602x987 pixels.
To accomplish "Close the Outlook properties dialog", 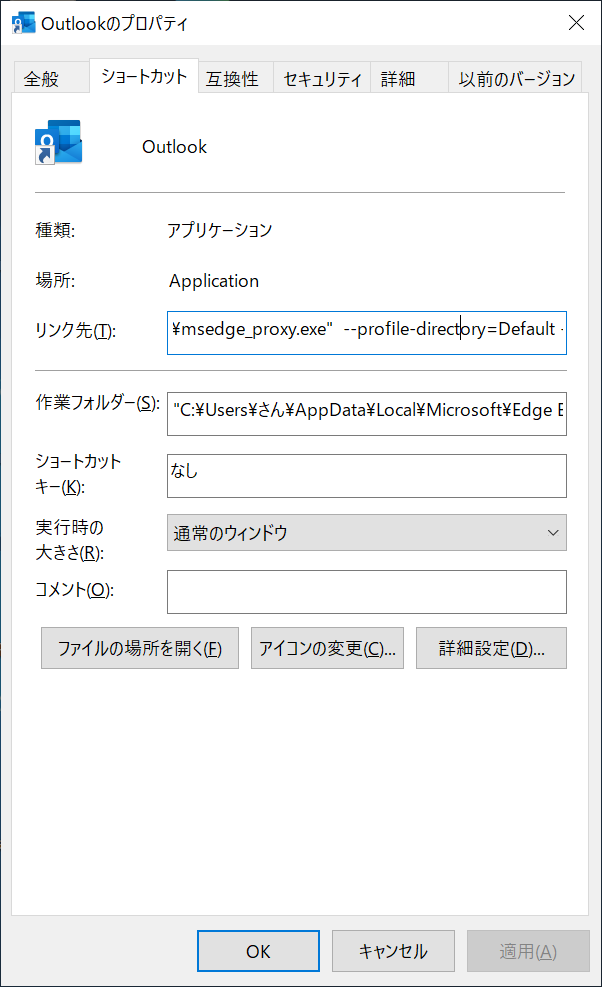I will pyautogui.click(x=576, y=23).
